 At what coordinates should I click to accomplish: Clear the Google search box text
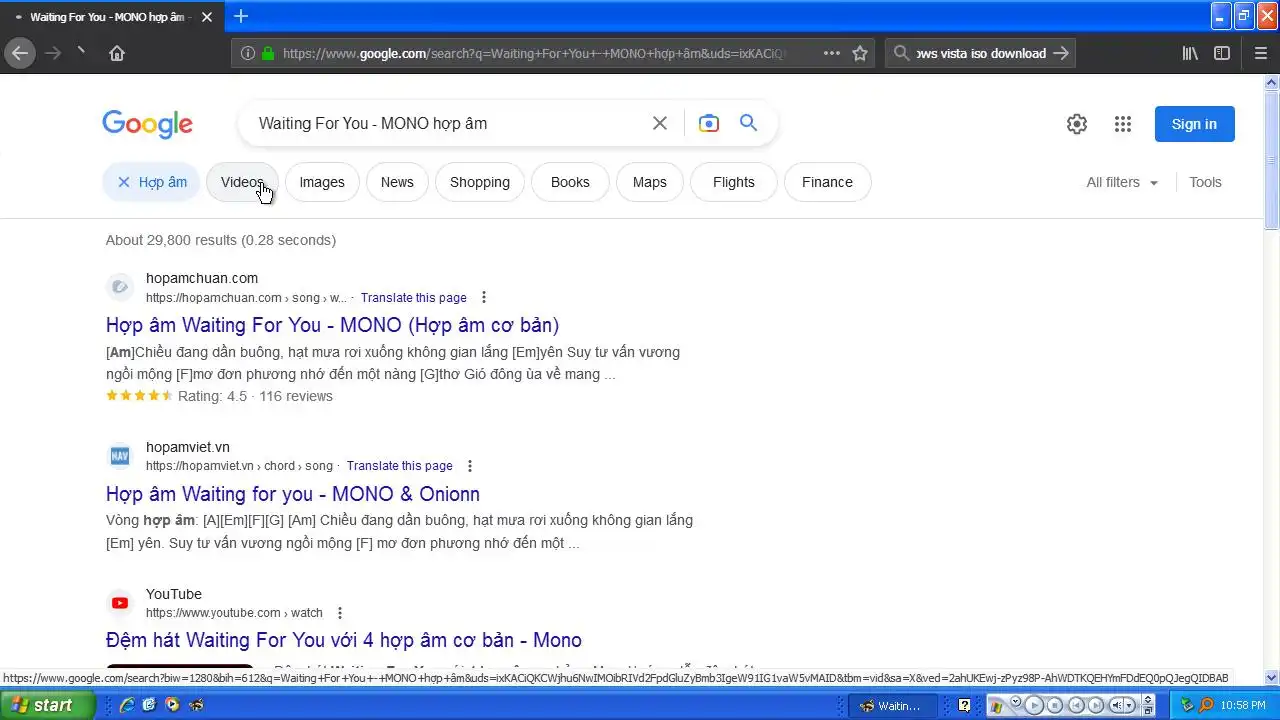660,123
